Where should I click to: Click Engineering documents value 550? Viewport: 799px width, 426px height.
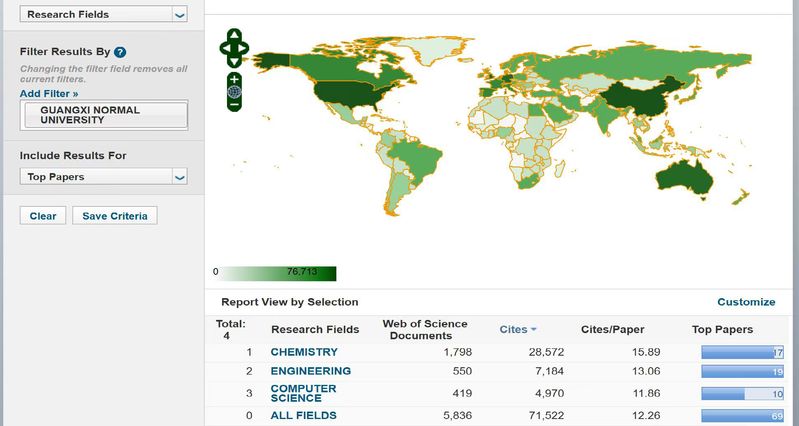(x=462, y=371)
